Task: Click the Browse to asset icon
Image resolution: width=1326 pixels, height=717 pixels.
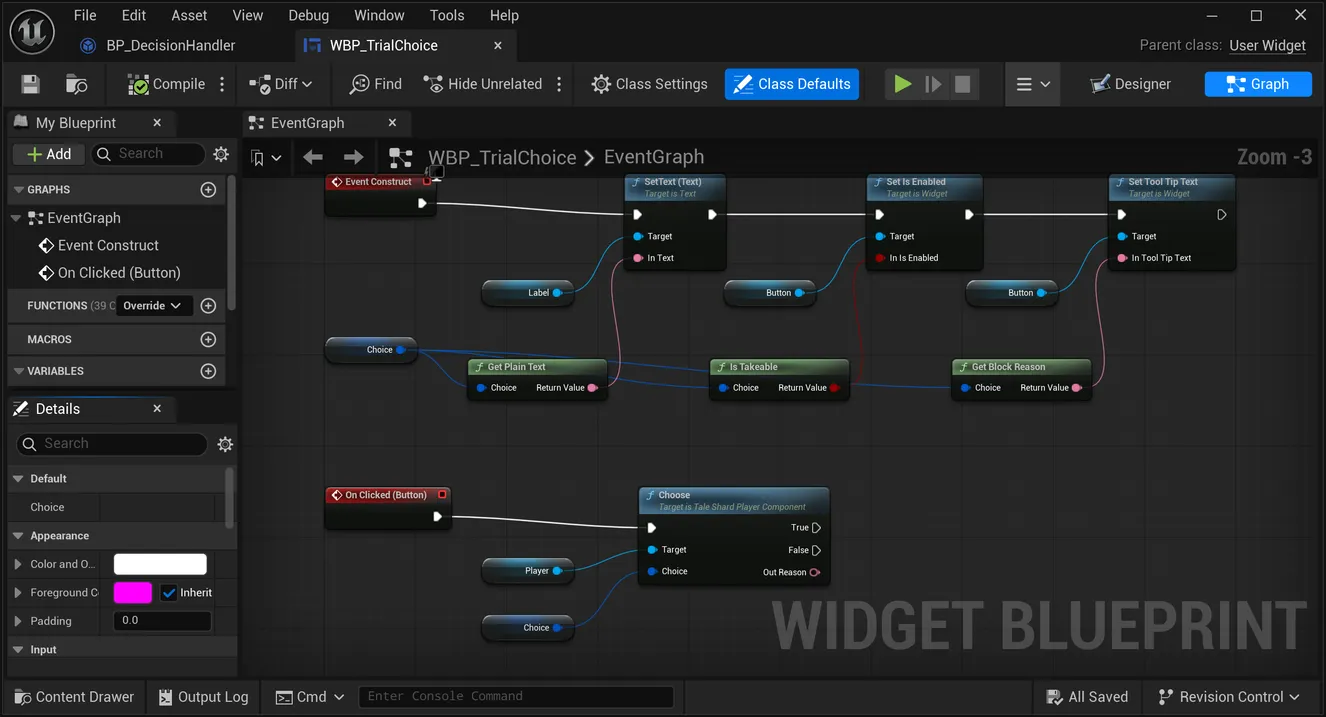Action: tap(76, 85)
